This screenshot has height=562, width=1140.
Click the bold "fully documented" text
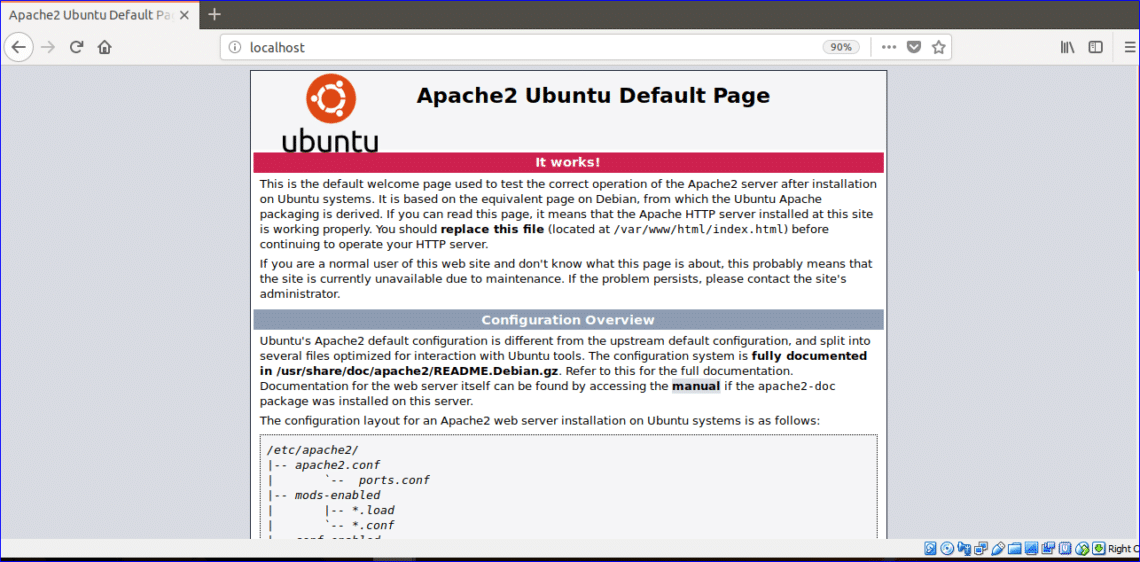809,356
